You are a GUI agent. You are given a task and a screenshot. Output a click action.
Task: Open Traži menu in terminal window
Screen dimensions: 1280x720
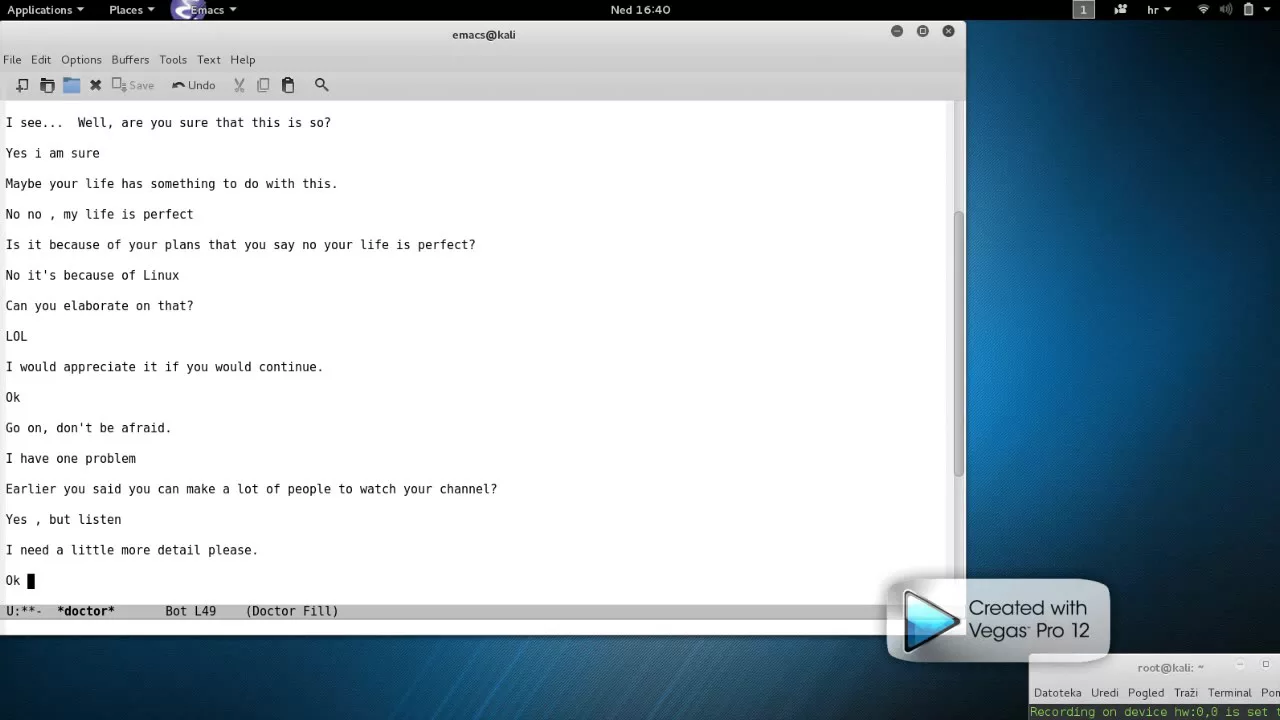point(1186,693)
